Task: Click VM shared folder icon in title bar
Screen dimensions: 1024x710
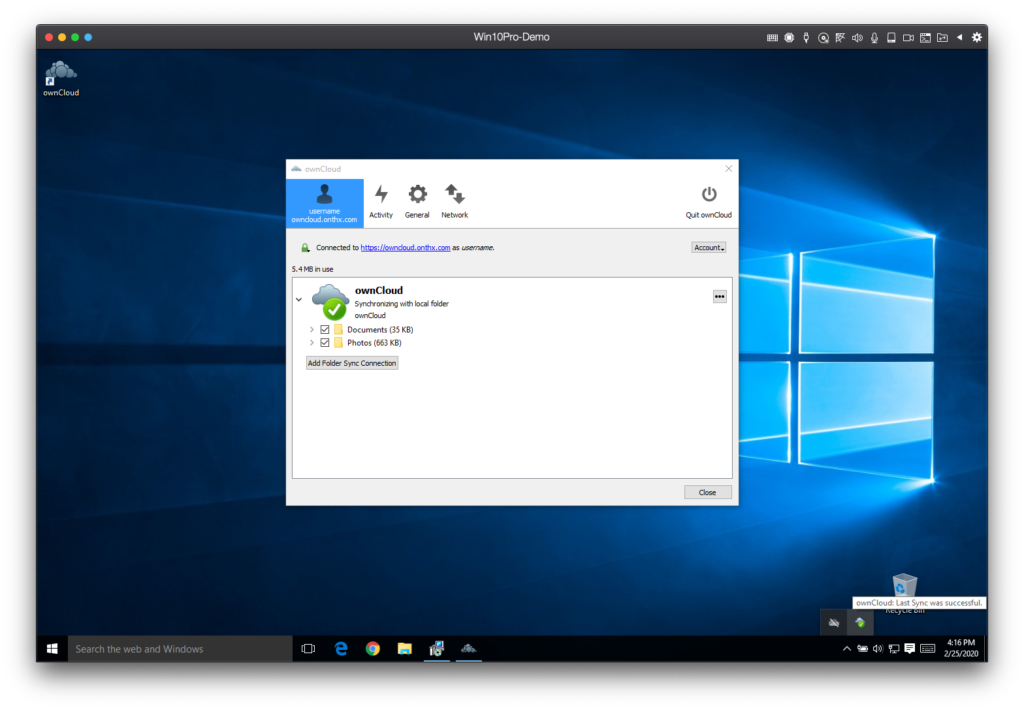Action: [942, 38]
